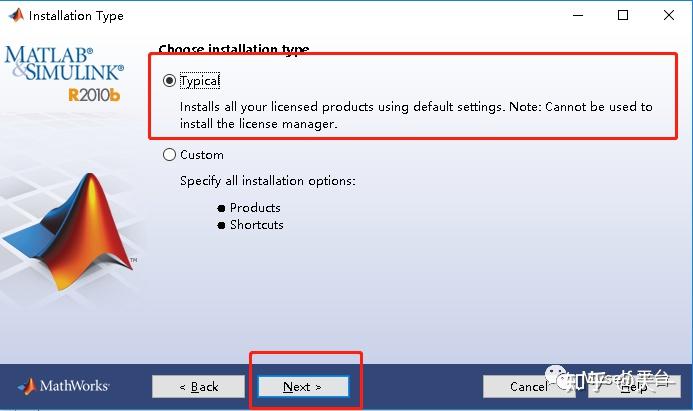The width and height of the screenshot is (693, 411).
Task: Minimize the Installation Type window
Action: 578,15
